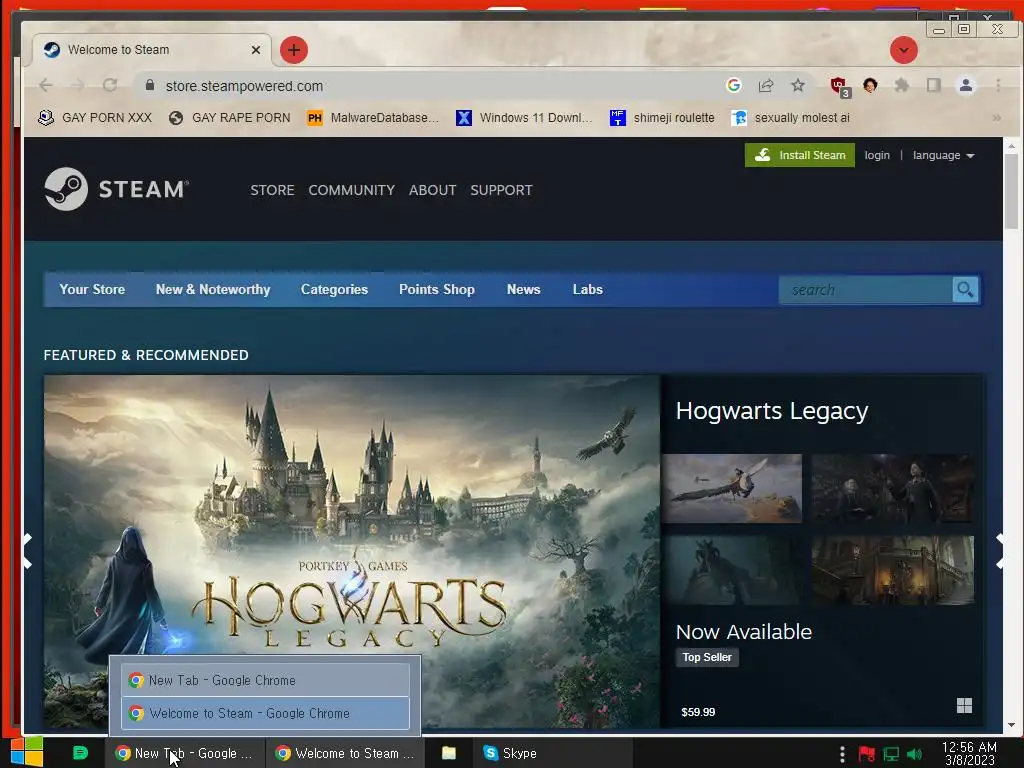Click the Google icon in the address bar
The width and height of the screenshot is (1024, 768).
[733, 85]
